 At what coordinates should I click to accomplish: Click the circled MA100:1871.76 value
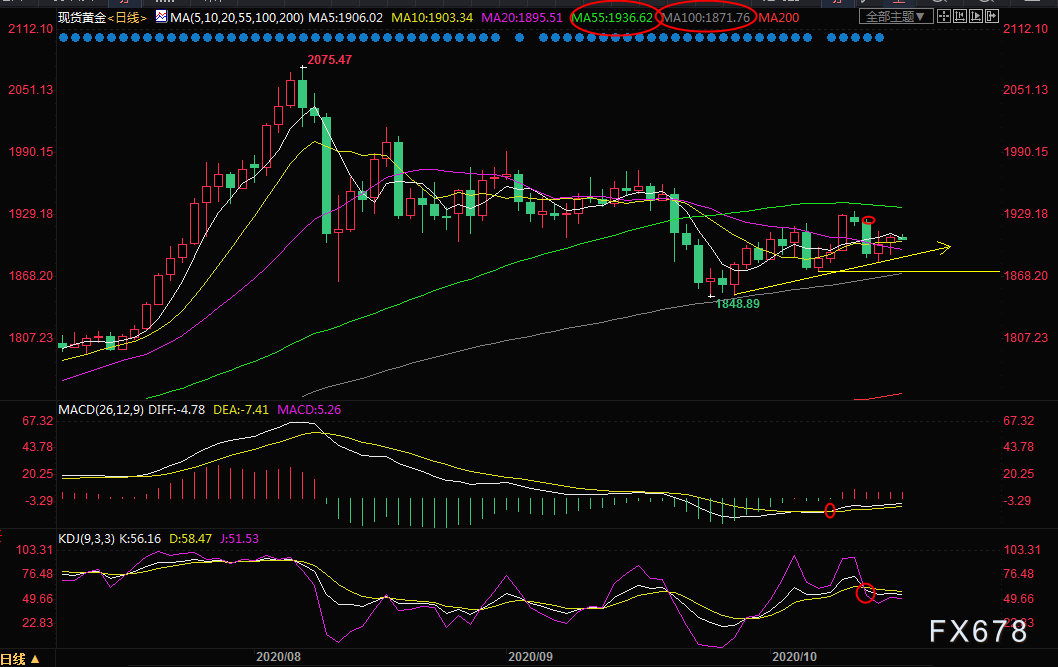click(706, 18)
